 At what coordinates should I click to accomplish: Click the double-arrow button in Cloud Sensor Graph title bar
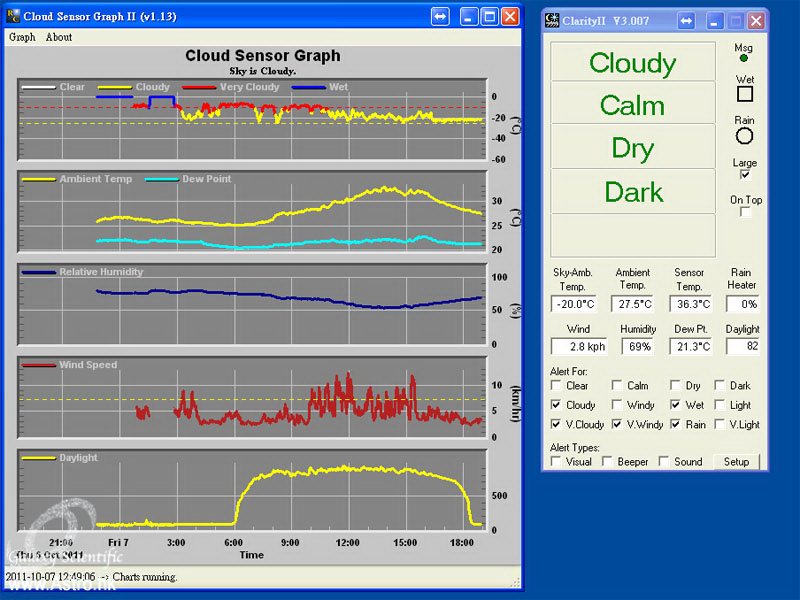click(x=440, y=16)
